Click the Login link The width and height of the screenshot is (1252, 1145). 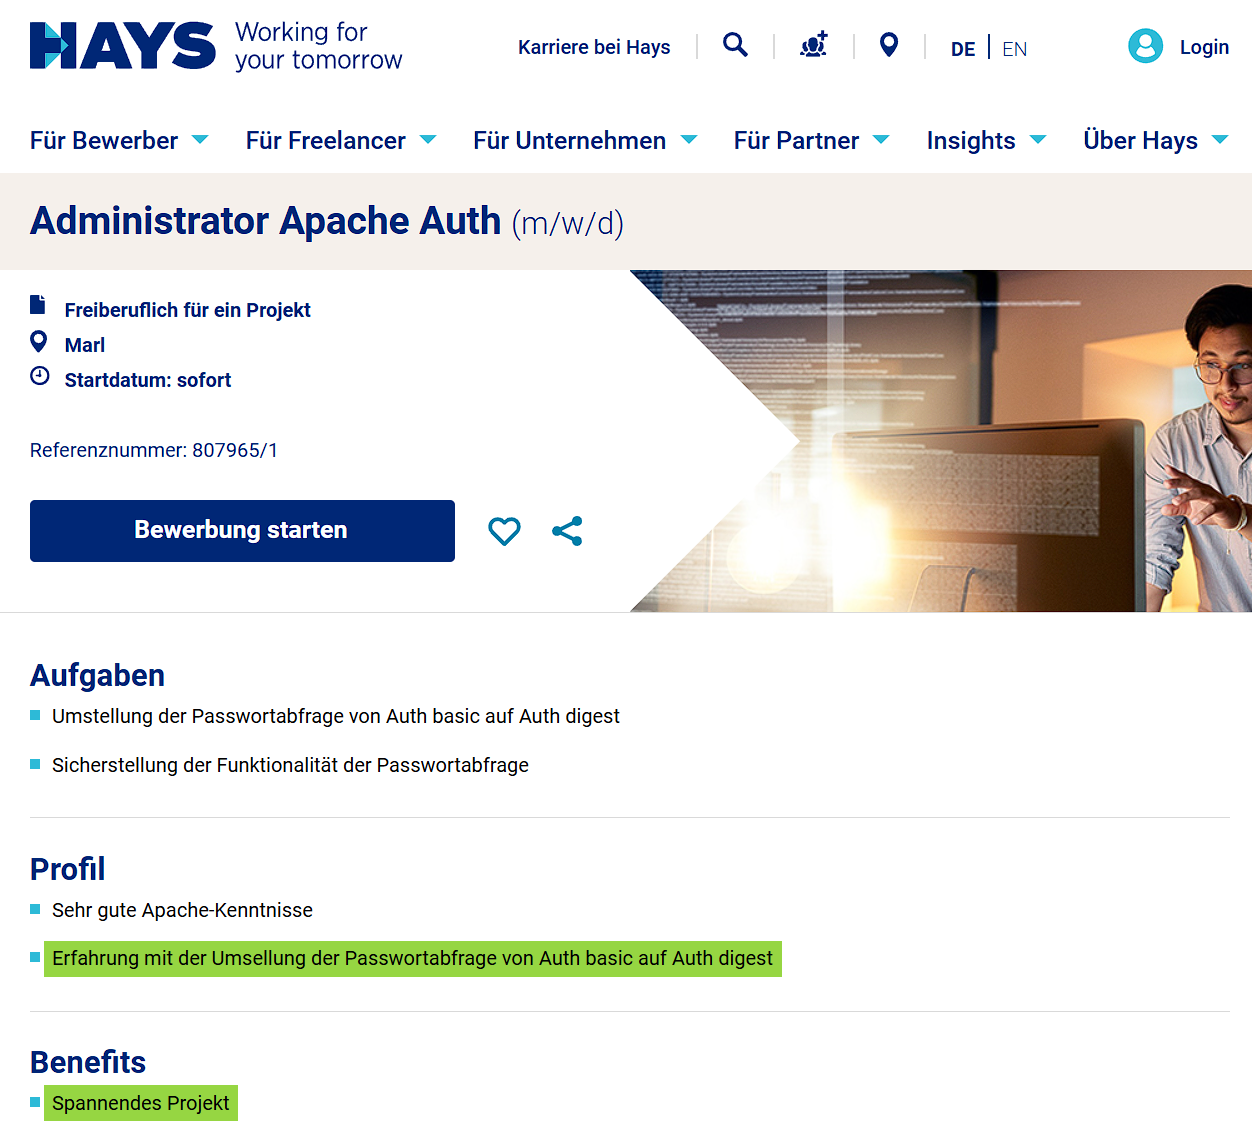[1204, 47]
